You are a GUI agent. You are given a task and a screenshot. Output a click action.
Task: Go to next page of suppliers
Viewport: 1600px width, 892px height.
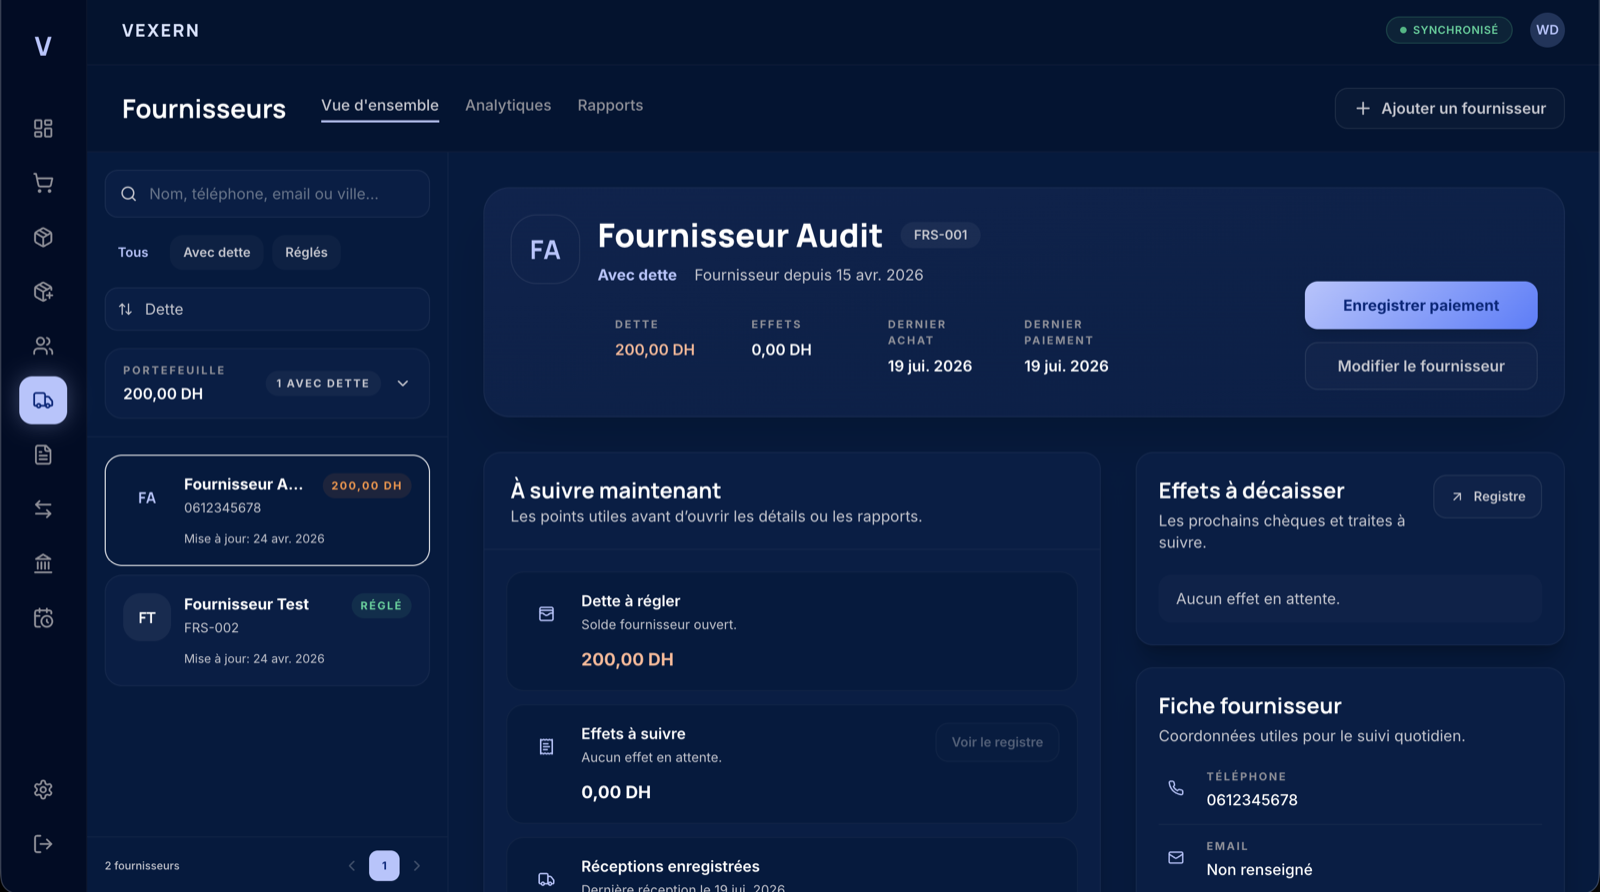point(417,866)
